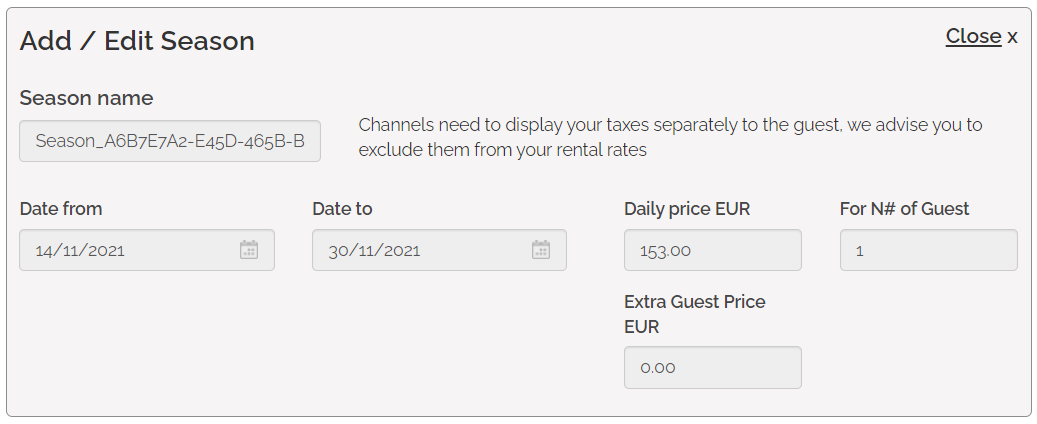Image resolution: width=1037 pixels, height=424 pixels.
Task: Click the Daily price EUR label
Action: click(x=687, y=209)
